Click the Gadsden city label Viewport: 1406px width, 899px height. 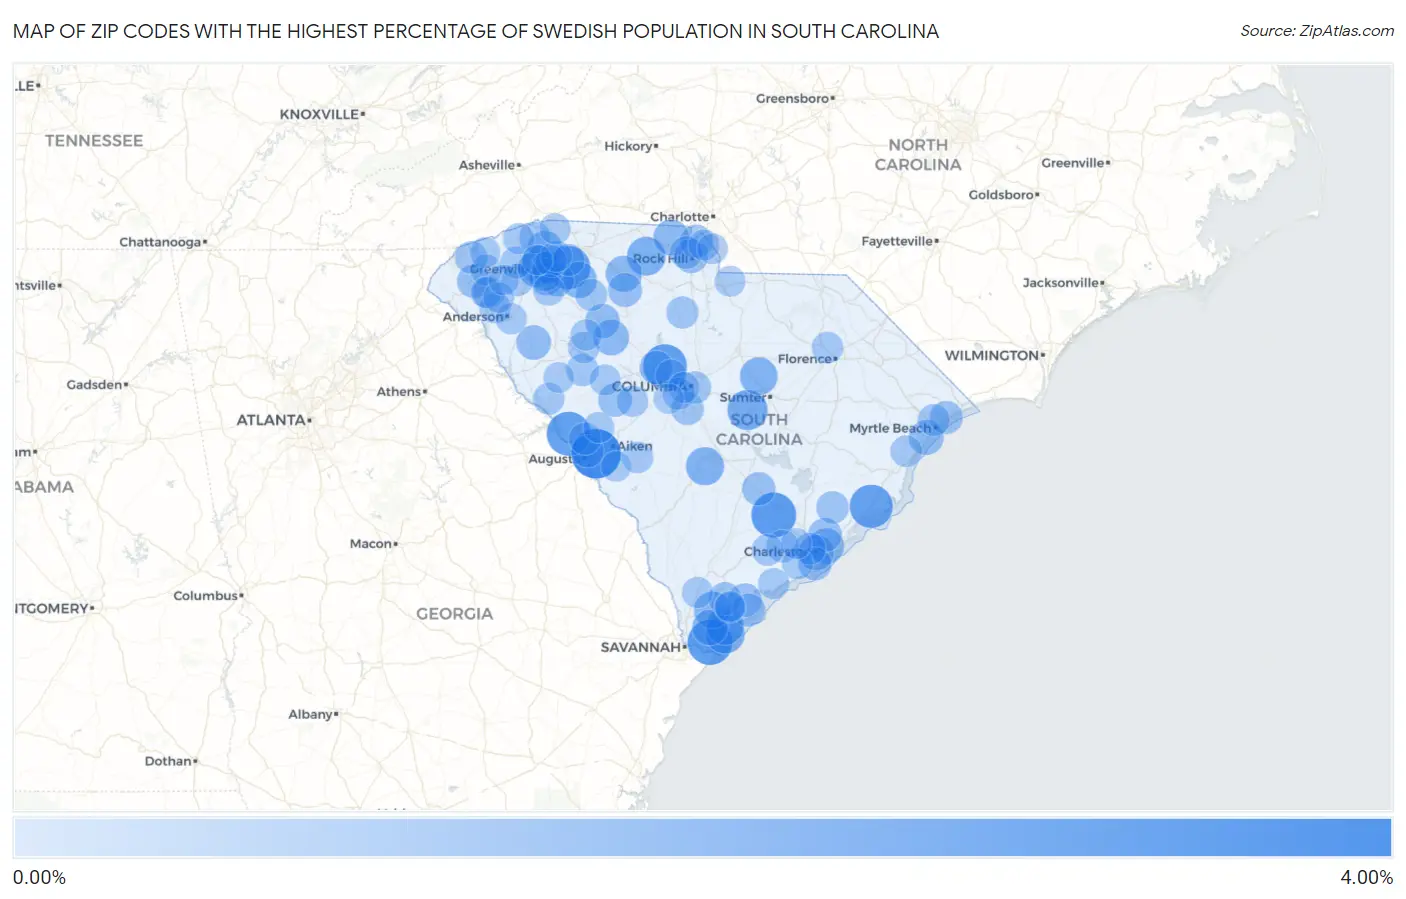95,384
